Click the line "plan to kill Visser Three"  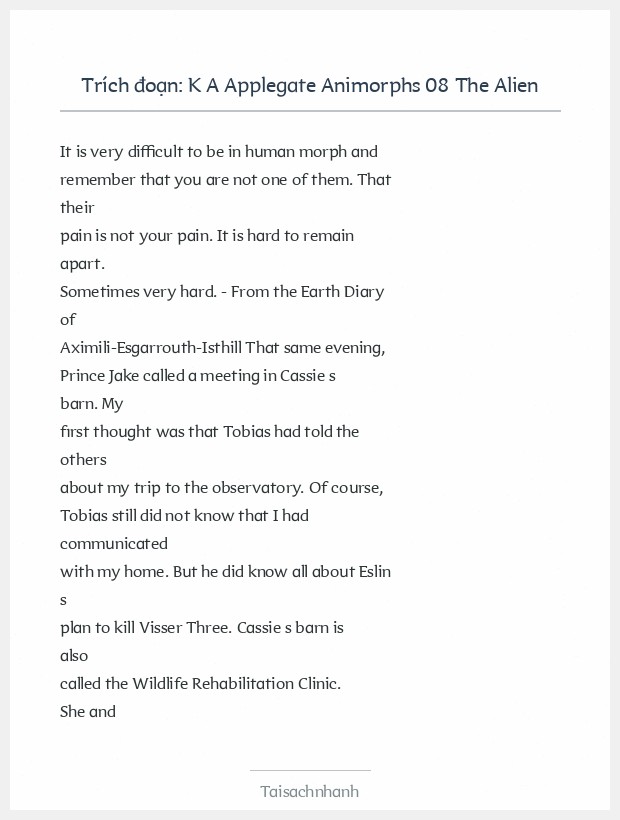click(202, 628)
